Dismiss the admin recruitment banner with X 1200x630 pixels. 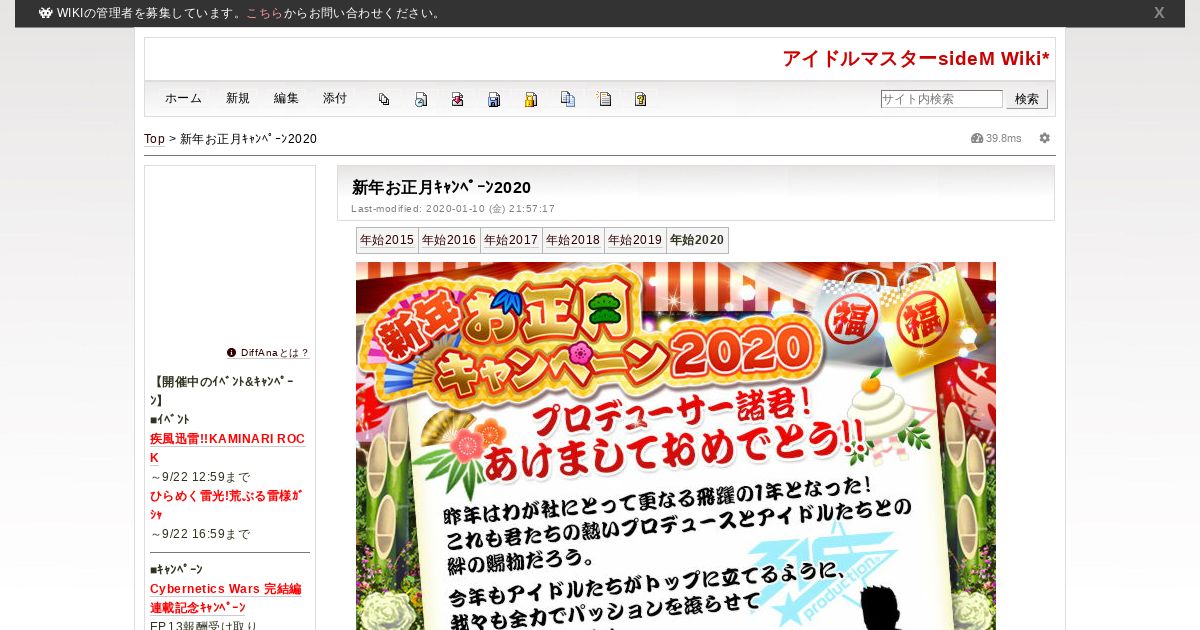point(1159,13)
